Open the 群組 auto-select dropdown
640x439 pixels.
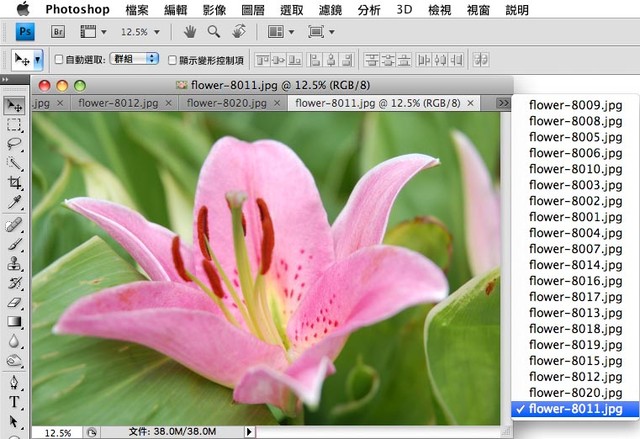134,59
